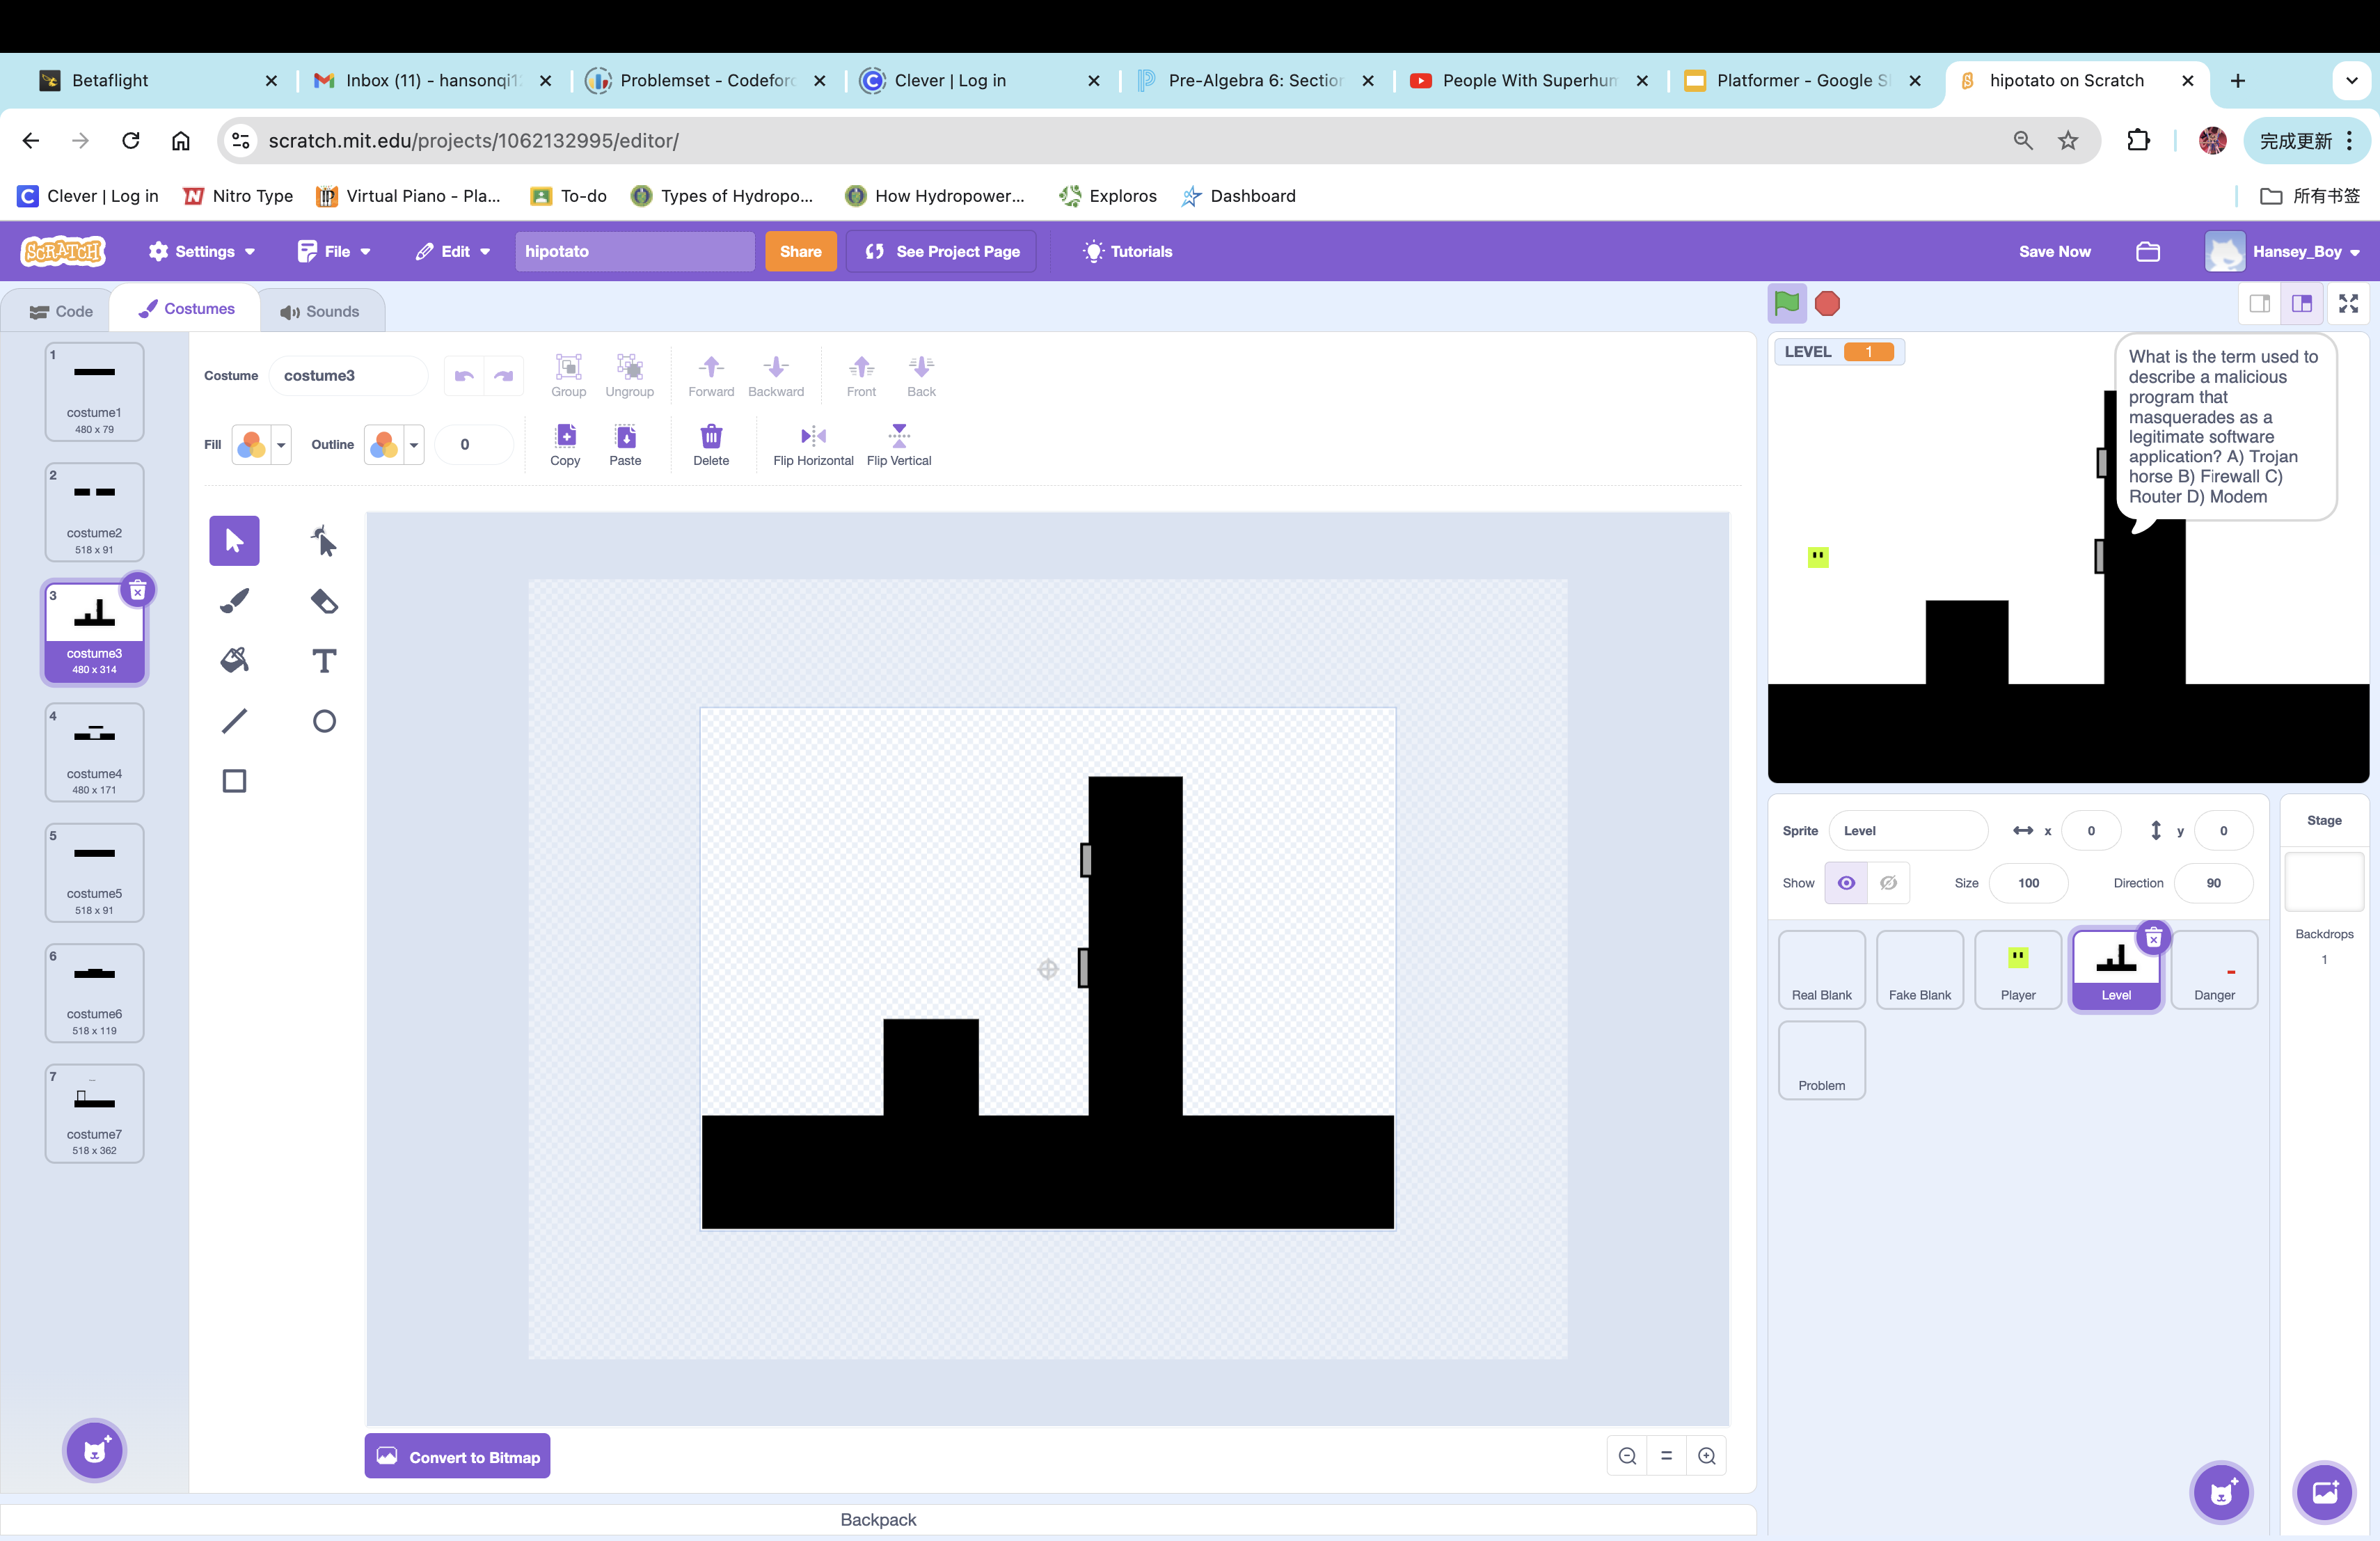The width and height of the screenshot is (2380, 1541).
Task: Click Convert to Bitmap button
Action: [x=458, y=1457]
